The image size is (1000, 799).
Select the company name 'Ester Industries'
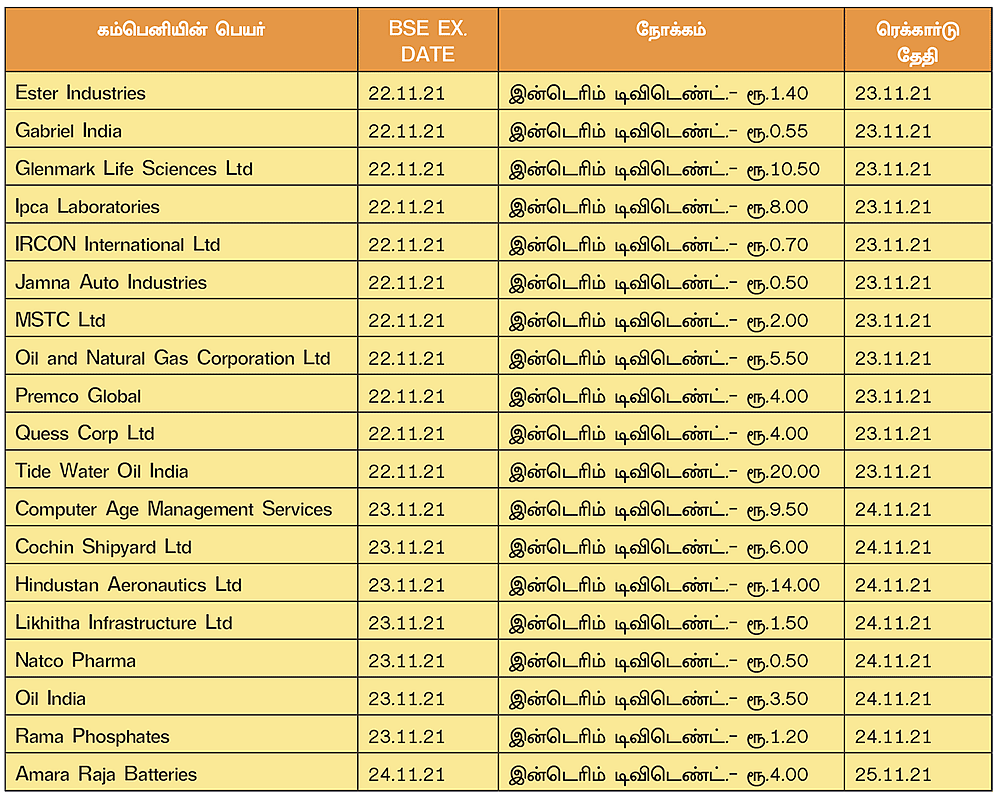tap(80, 93)
